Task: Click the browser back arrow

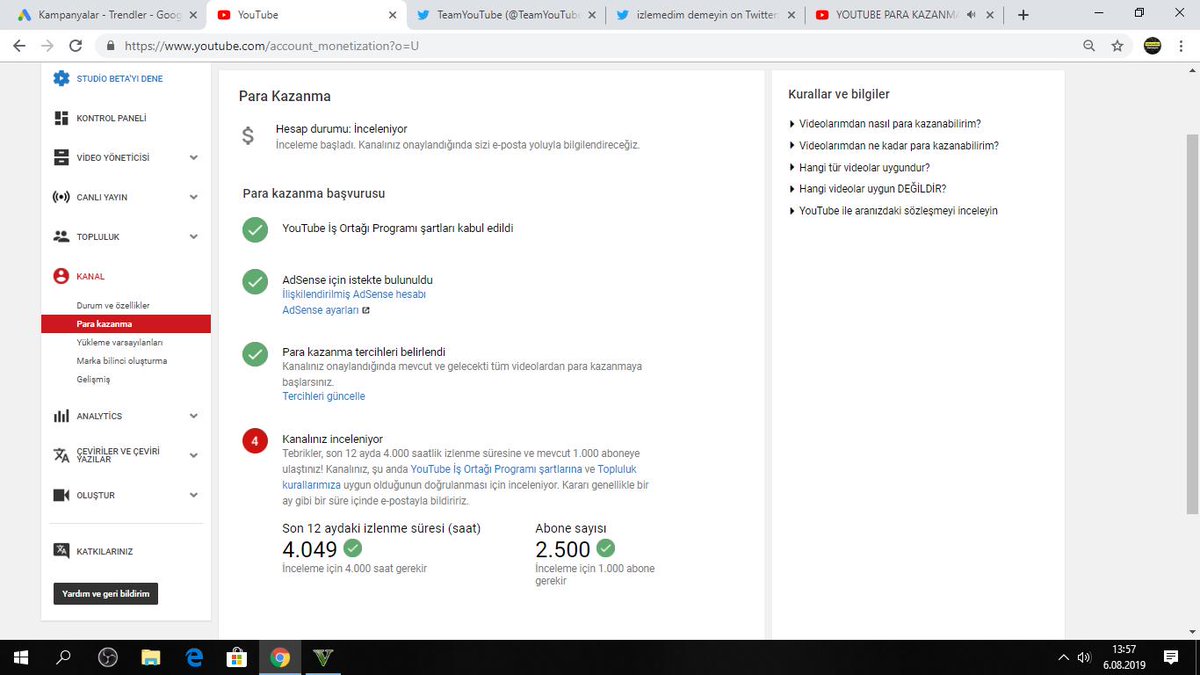Action: (18, 46)
